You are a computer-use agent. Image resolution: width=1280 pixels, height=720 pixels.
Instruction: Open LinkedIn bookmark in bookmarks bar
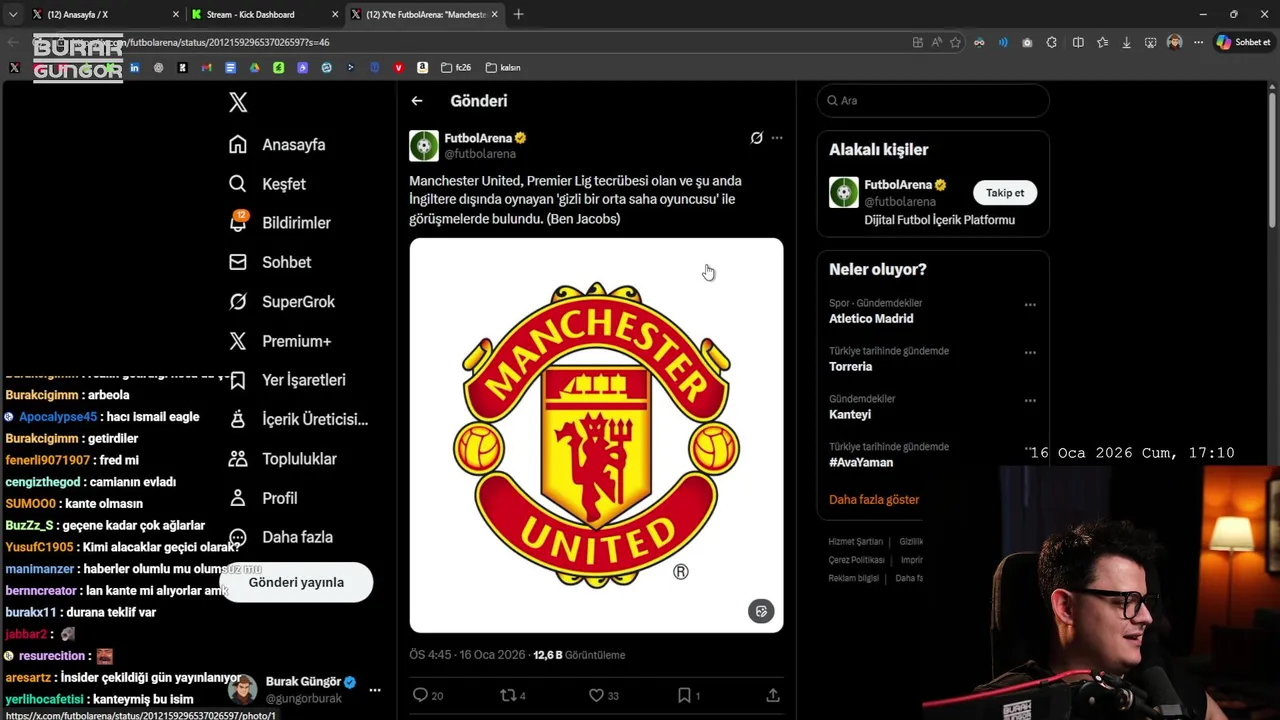tap(134, 68)
